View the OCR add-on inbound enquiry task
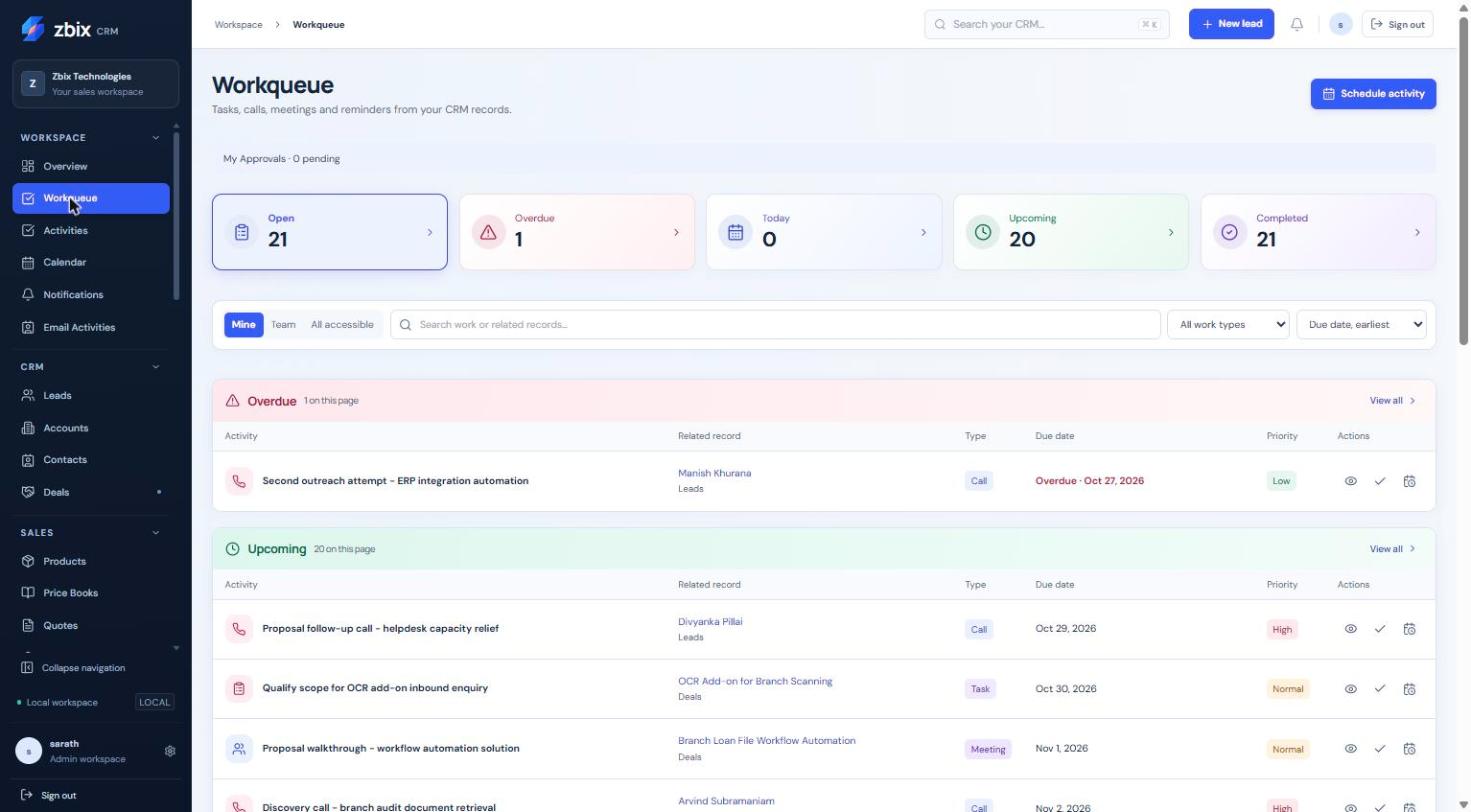The height and width of the screenshot is (812, 1471). pos(1350,689)
